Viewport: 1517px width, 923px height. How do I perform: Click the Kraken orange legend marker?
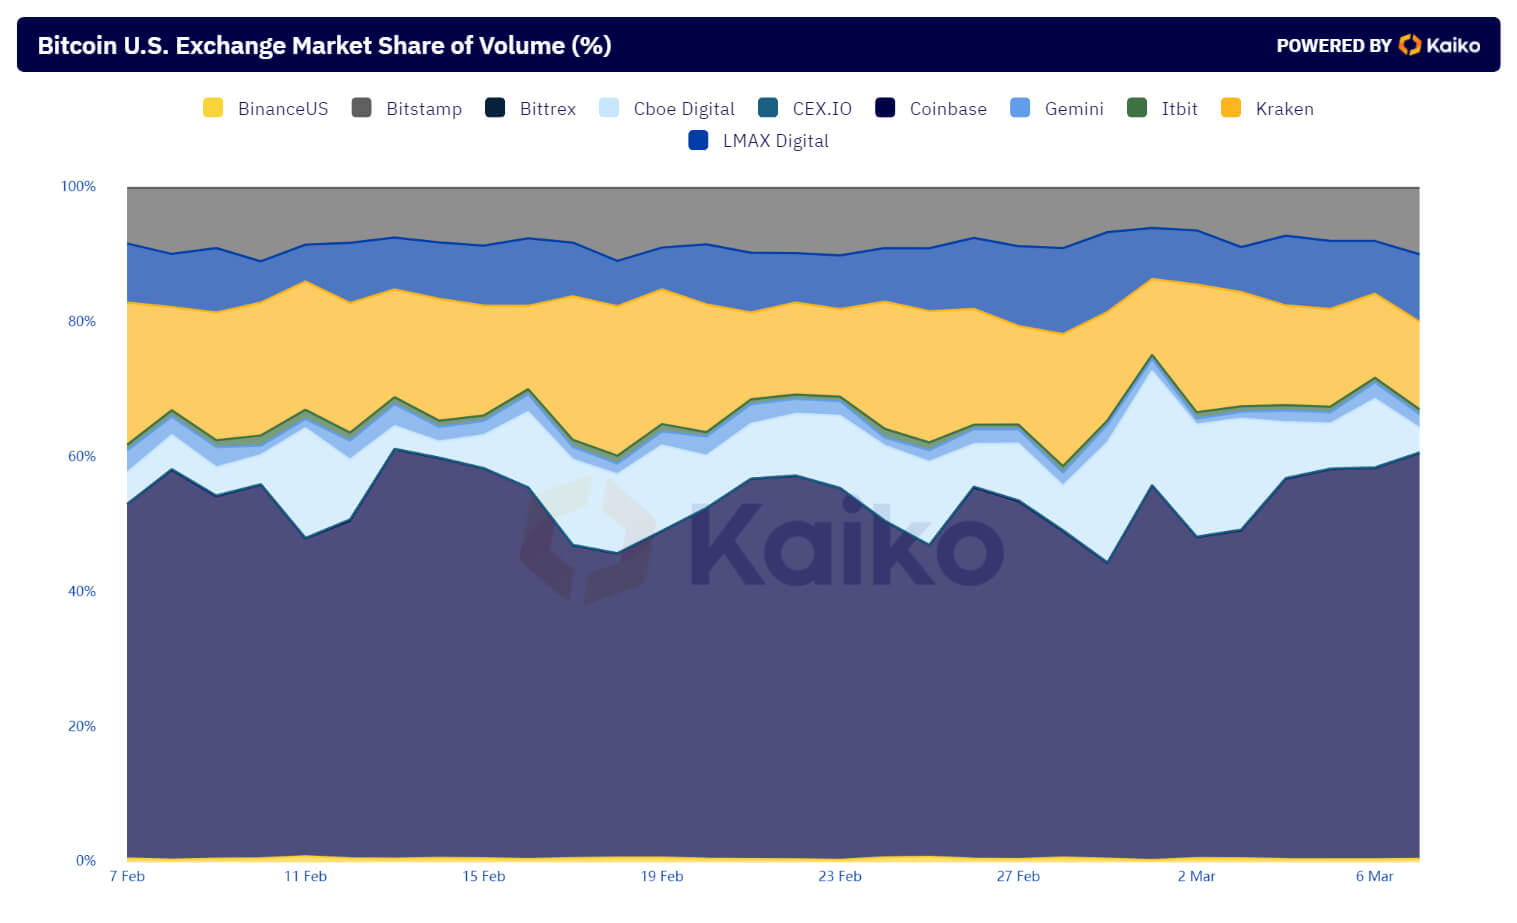coord(1231,108)
